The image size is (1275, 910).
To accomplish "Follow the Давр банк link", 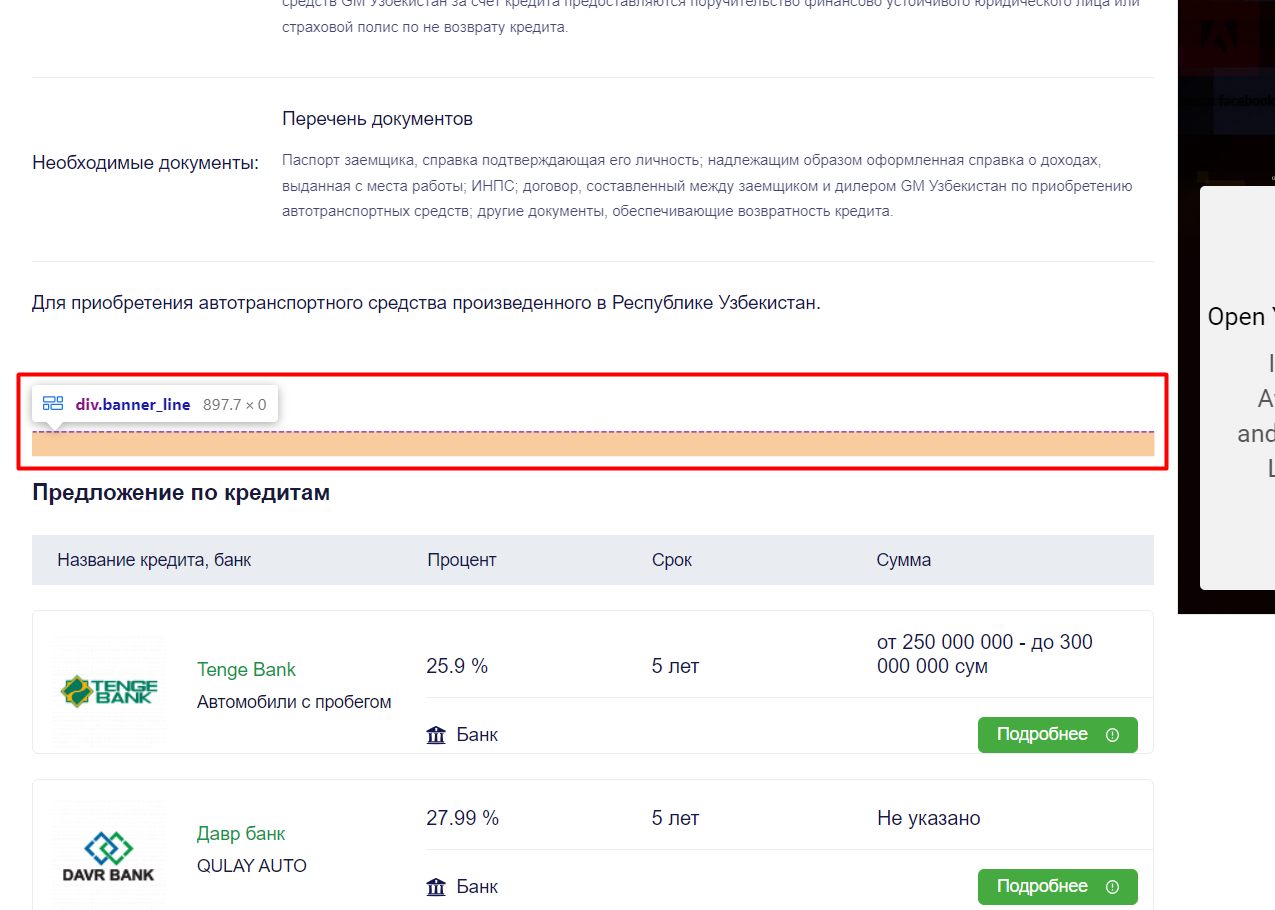I will pyautogui.click(x=241, y=834).
